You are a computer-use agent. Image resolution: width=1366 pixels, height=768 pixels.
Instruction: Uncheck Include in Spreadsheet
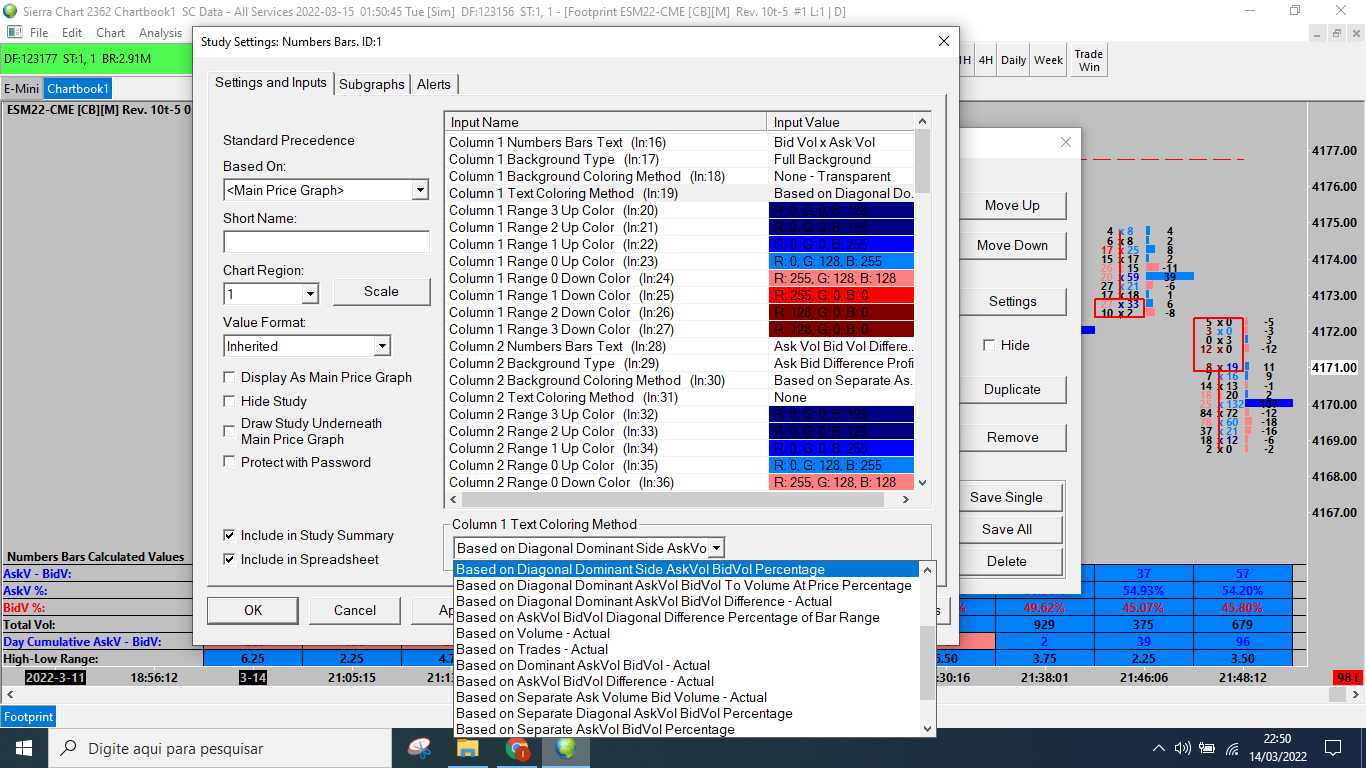(230, 559)
